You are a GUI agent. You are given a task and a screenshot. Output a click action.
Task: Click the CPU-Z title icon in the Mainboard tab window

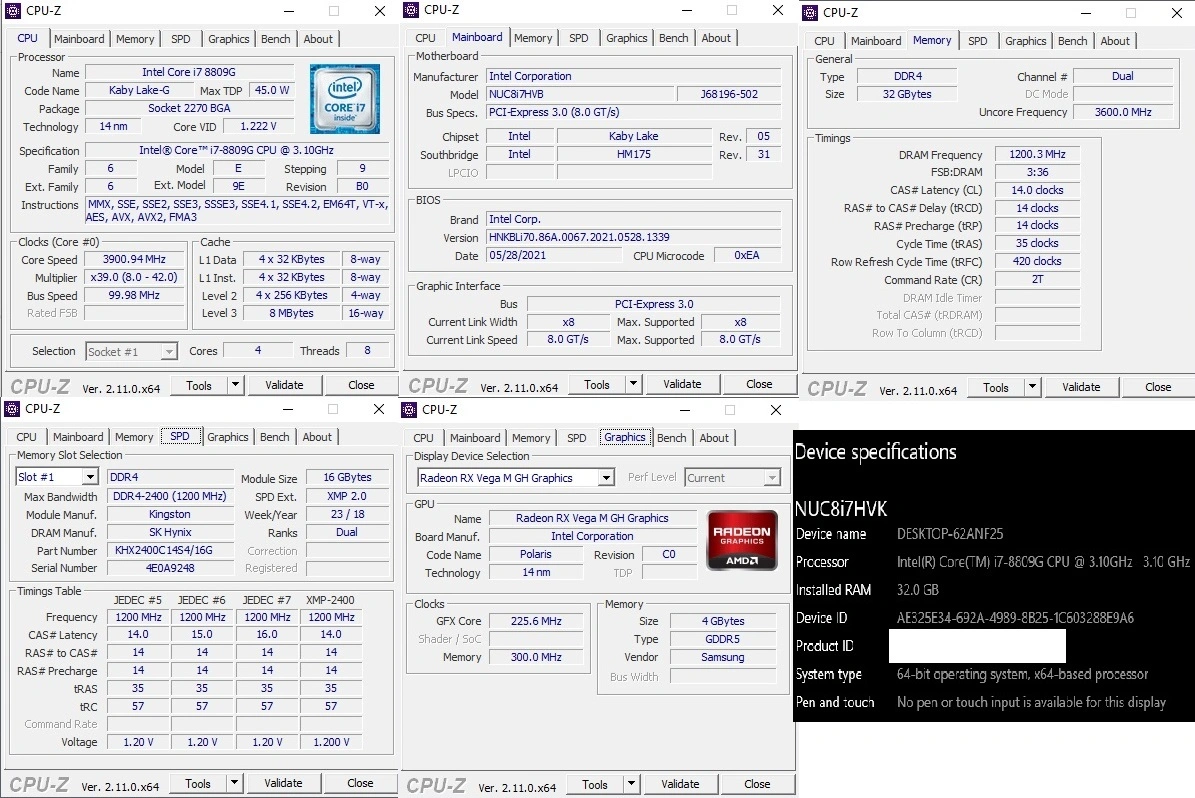click(411, 10)
